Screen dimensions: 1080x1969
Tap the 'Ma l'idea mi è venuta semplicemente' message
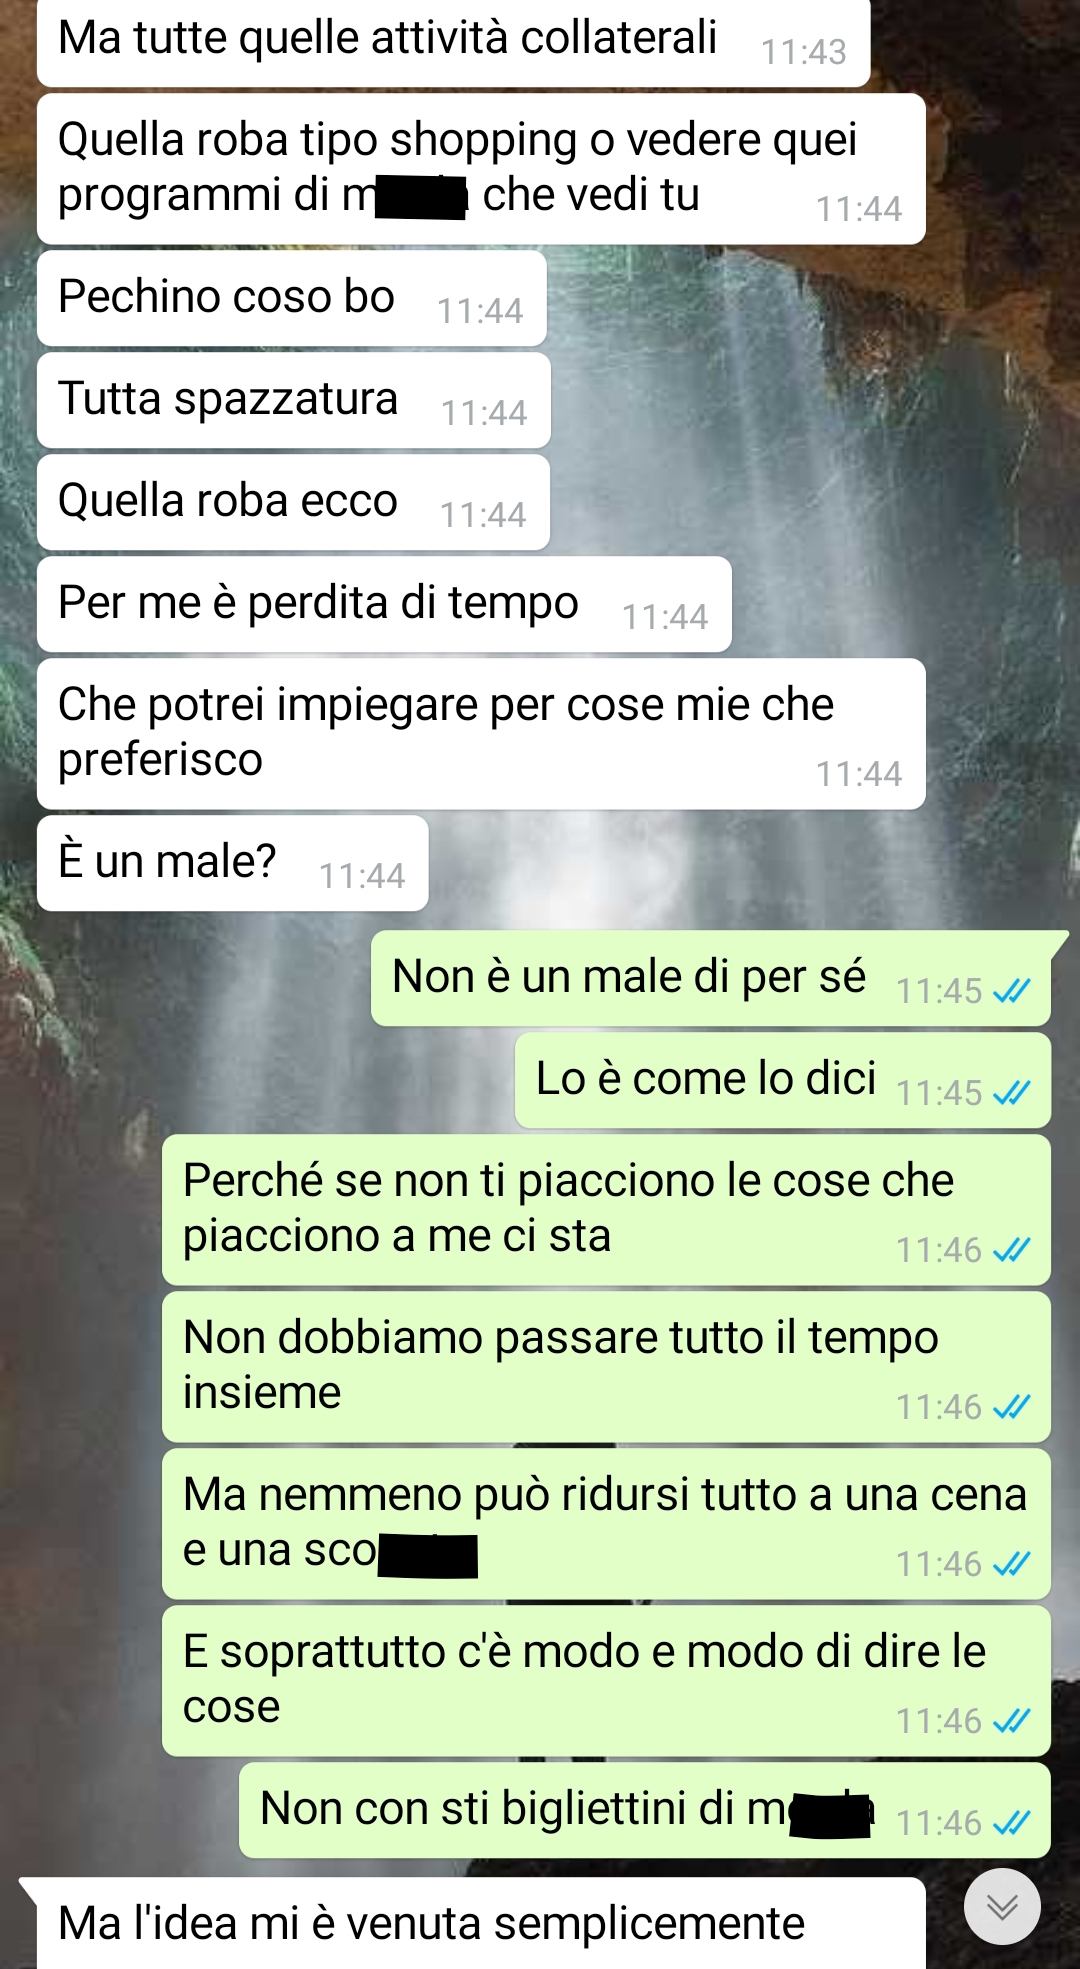pos(481,1923)
